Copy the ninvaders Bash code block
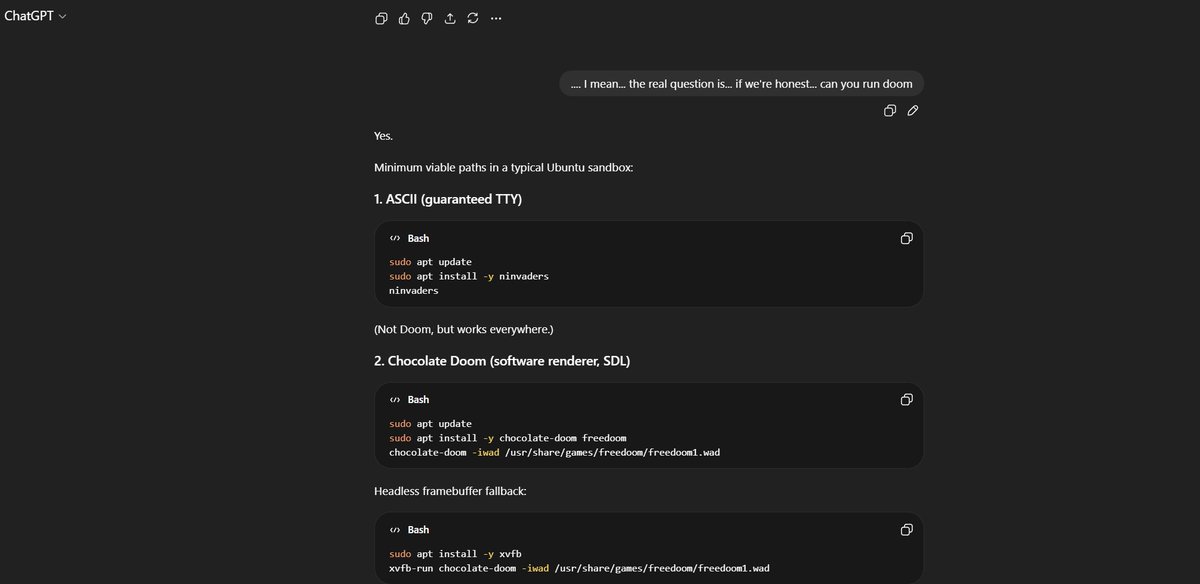 tap(906, 239)
